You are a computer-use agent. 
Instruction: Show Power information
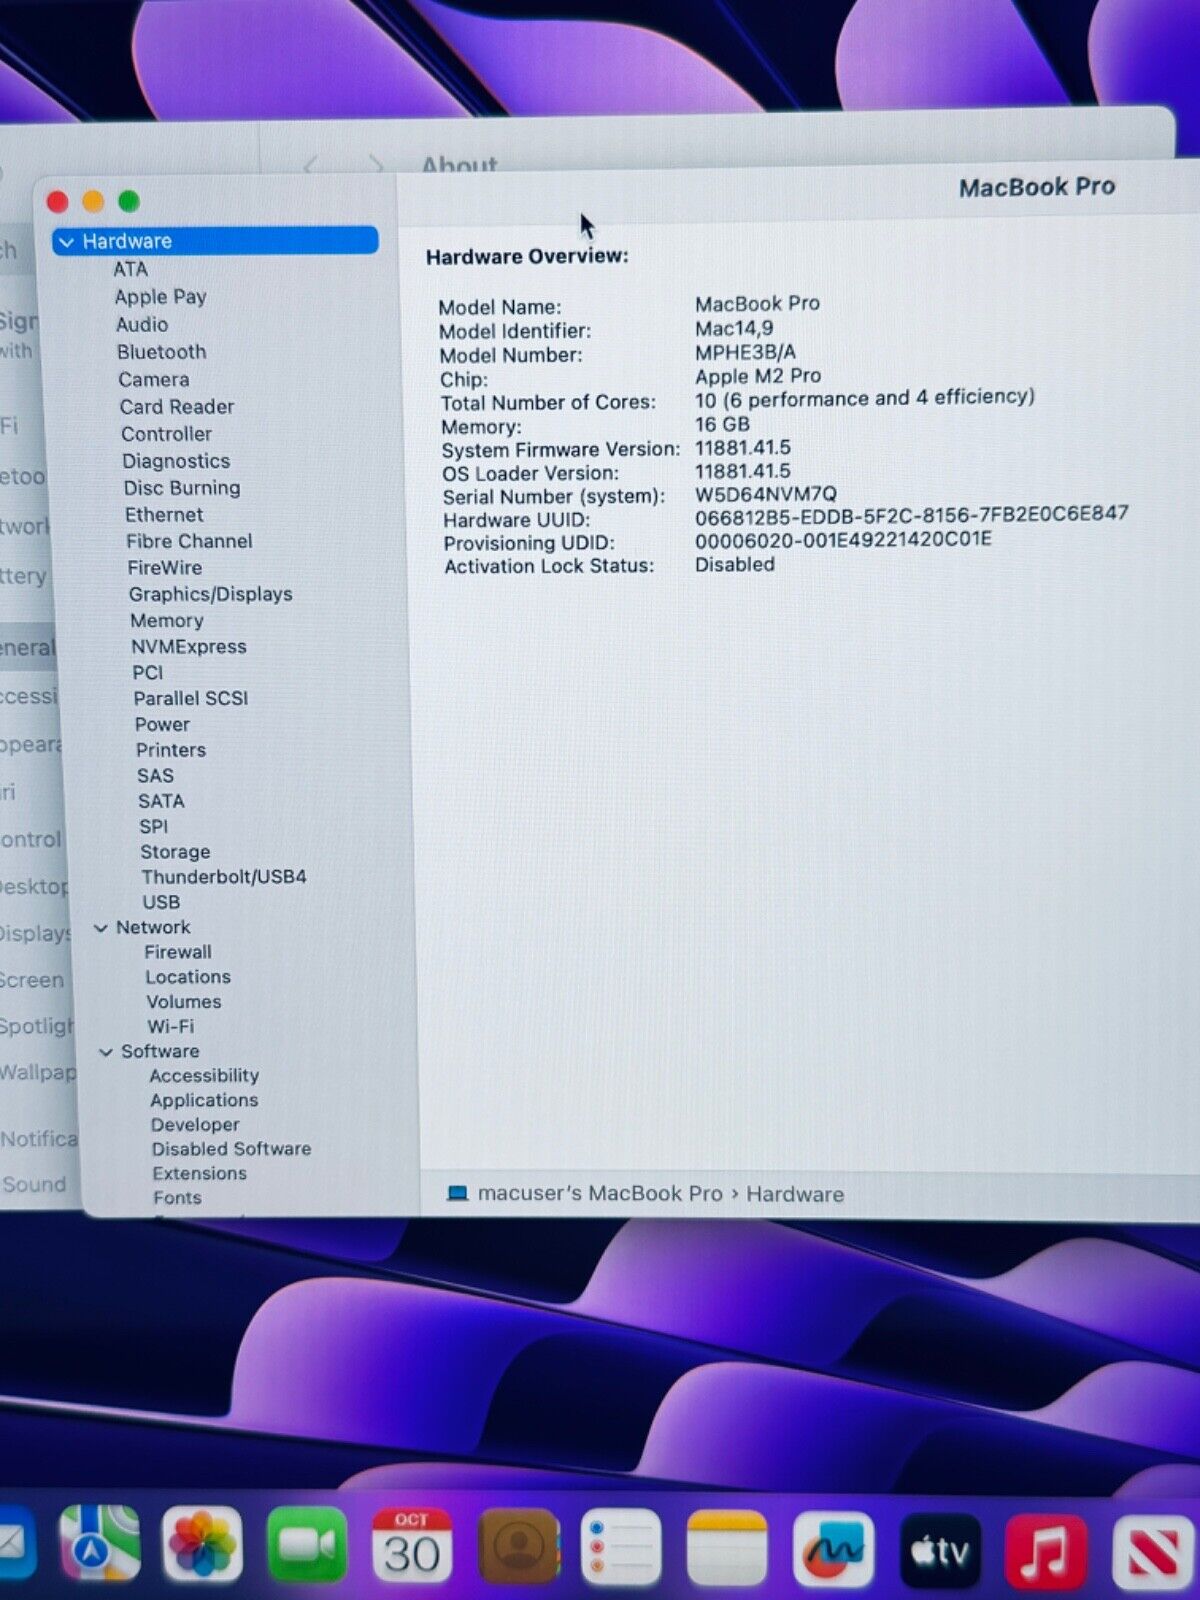tap(162, 724)
